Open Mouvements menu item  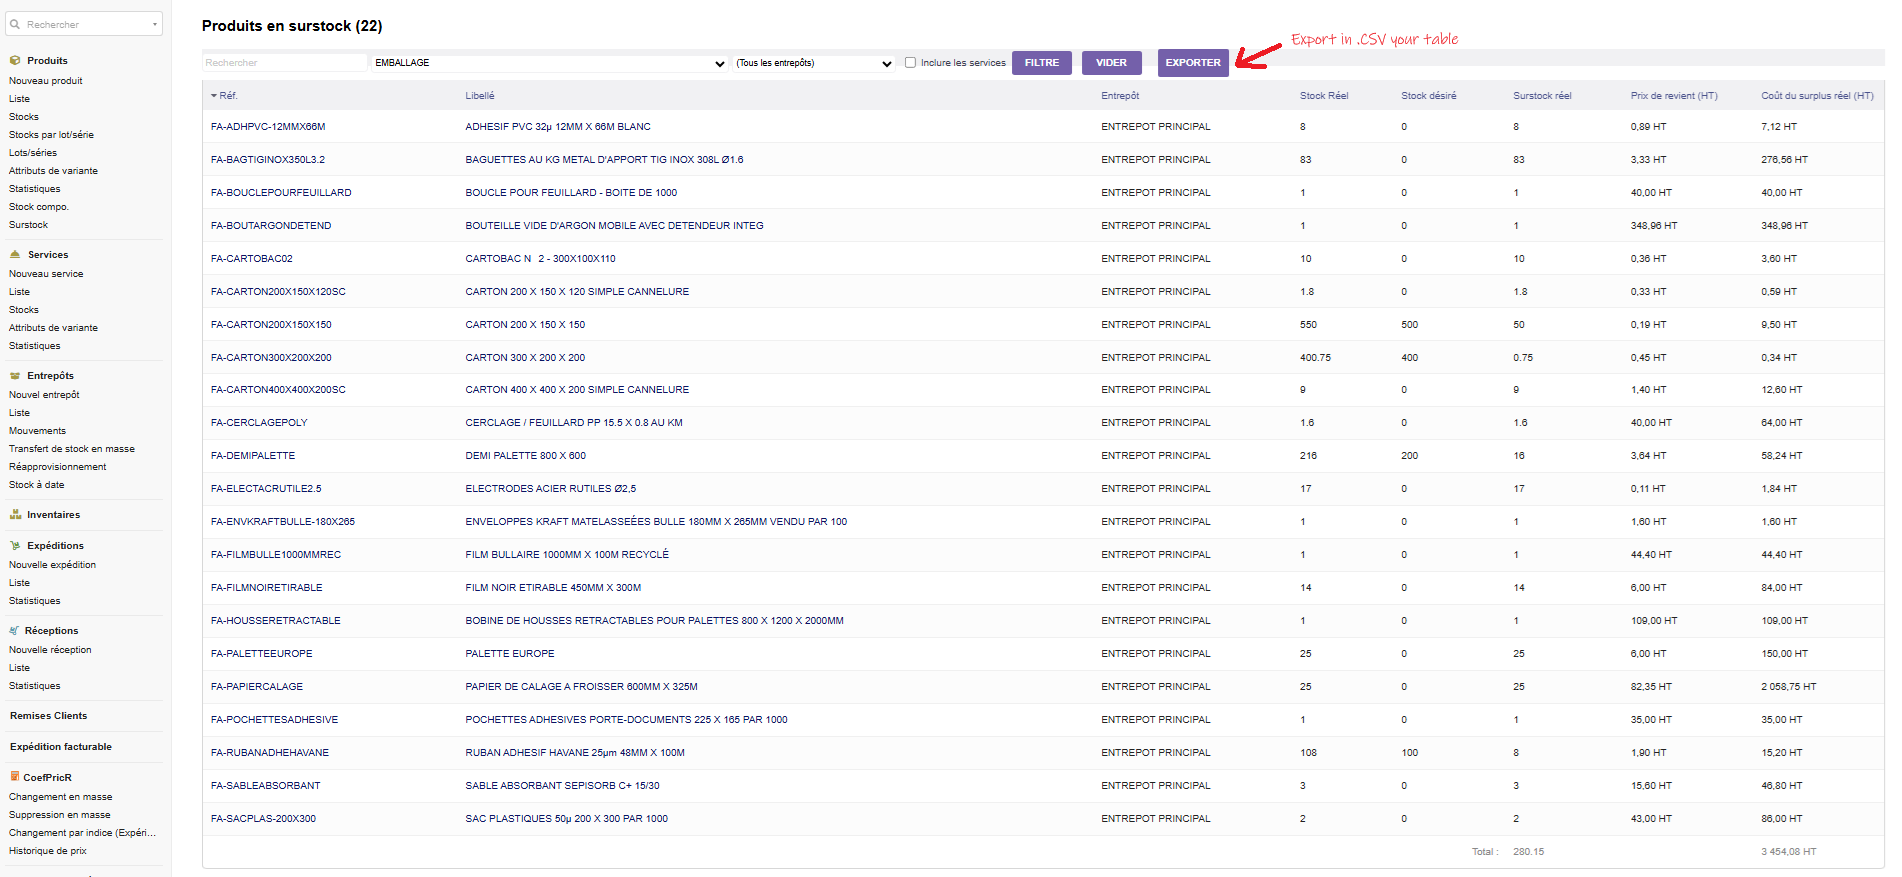[37, 431]
